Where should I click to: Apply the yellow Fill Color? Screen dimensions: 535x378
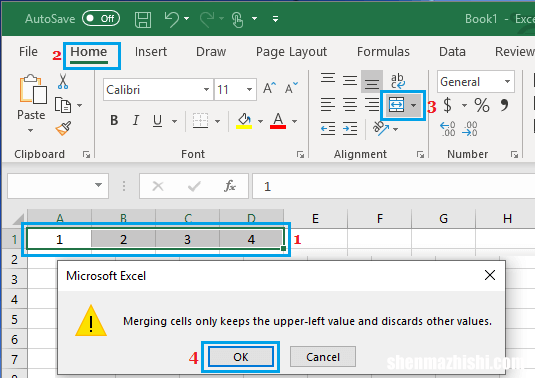244,121
